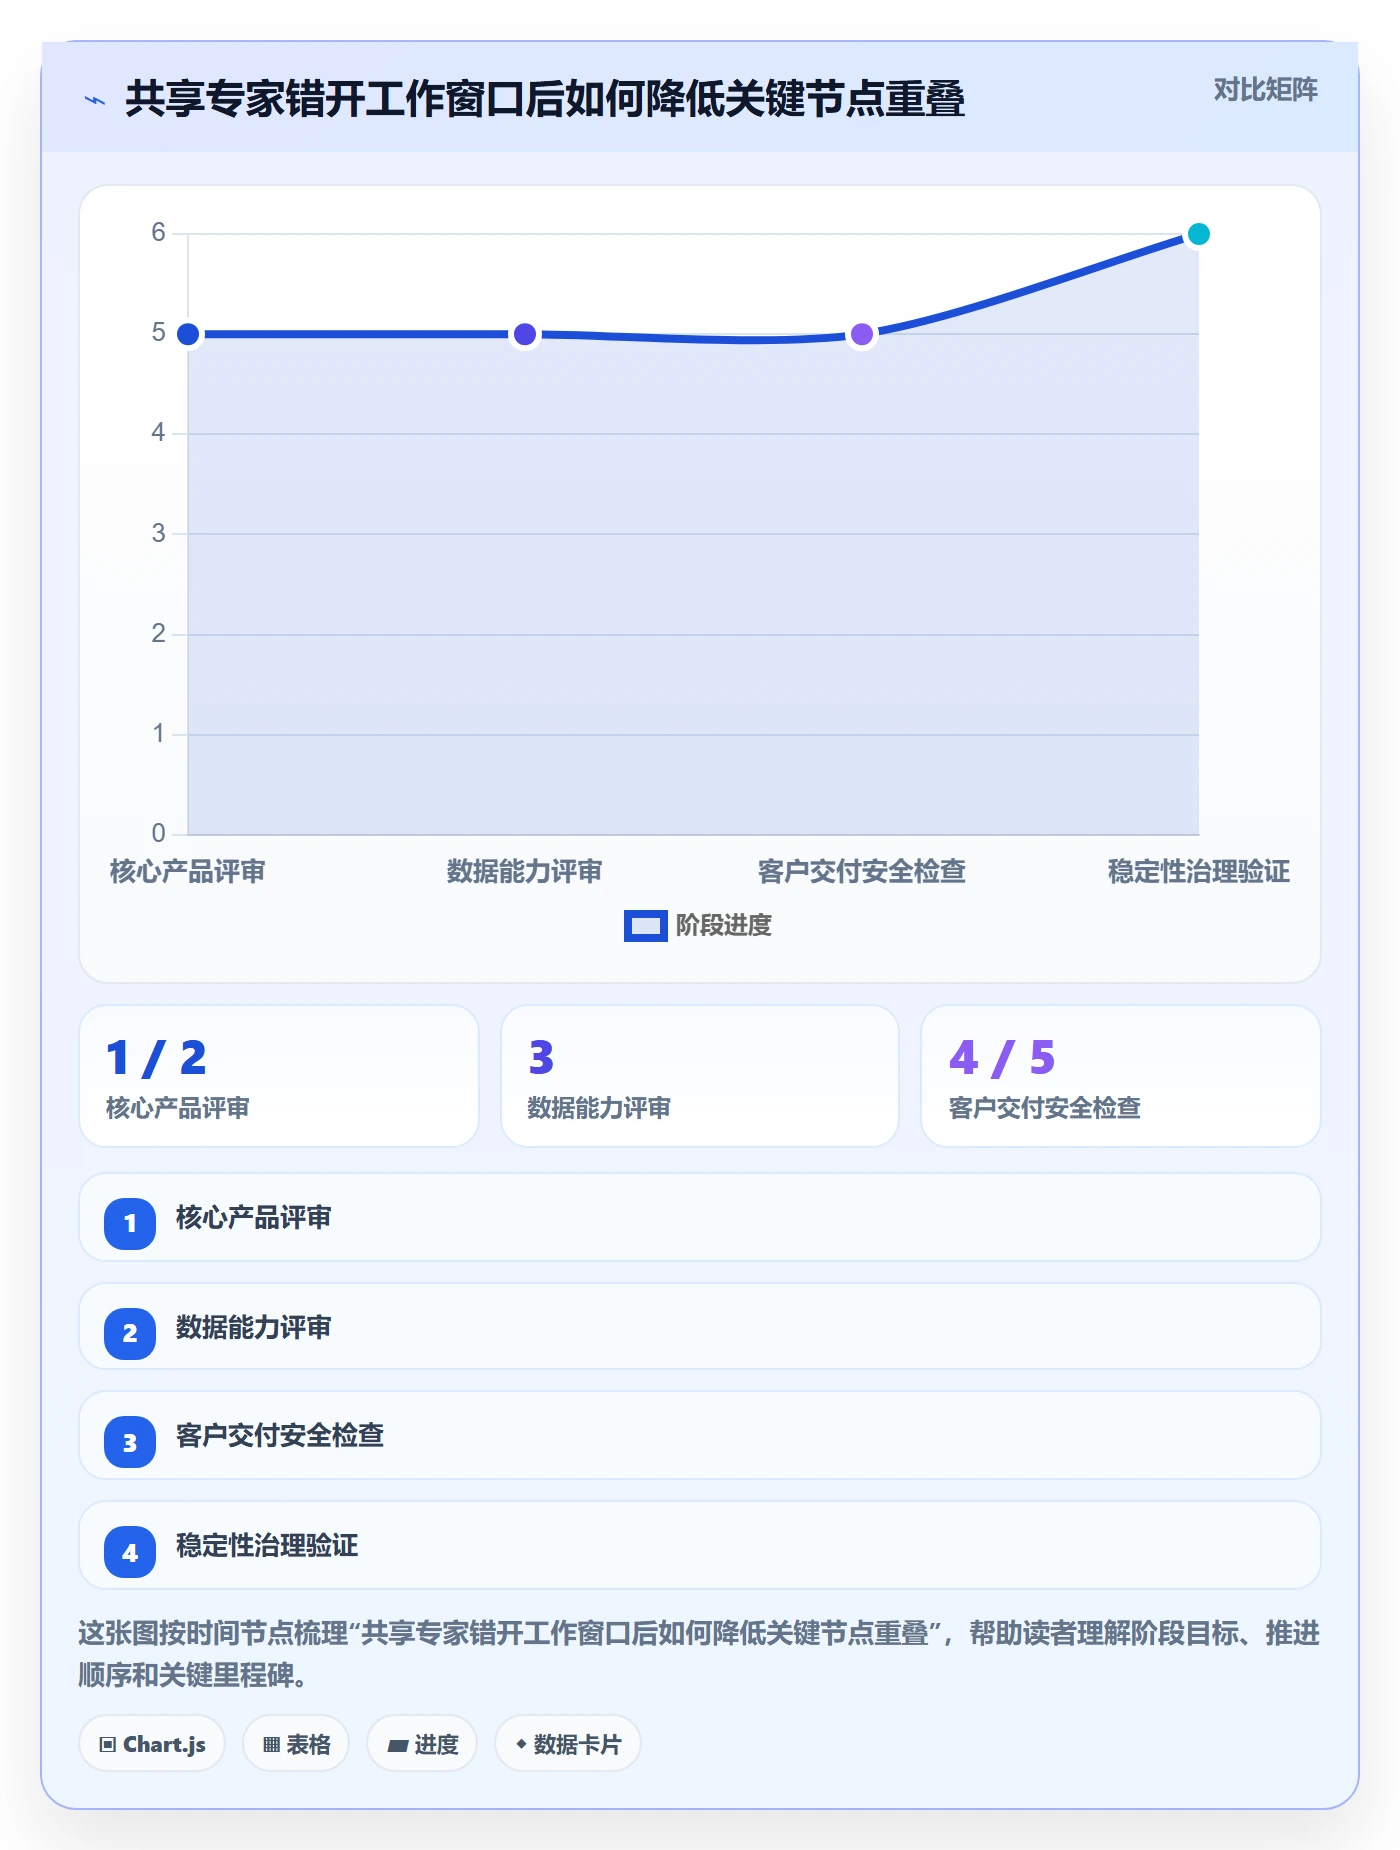The width and height of the screenshot is (1400, 1850).
Task: Click x-axis label 稳定性治理验证
Action: coord(1198,871)
